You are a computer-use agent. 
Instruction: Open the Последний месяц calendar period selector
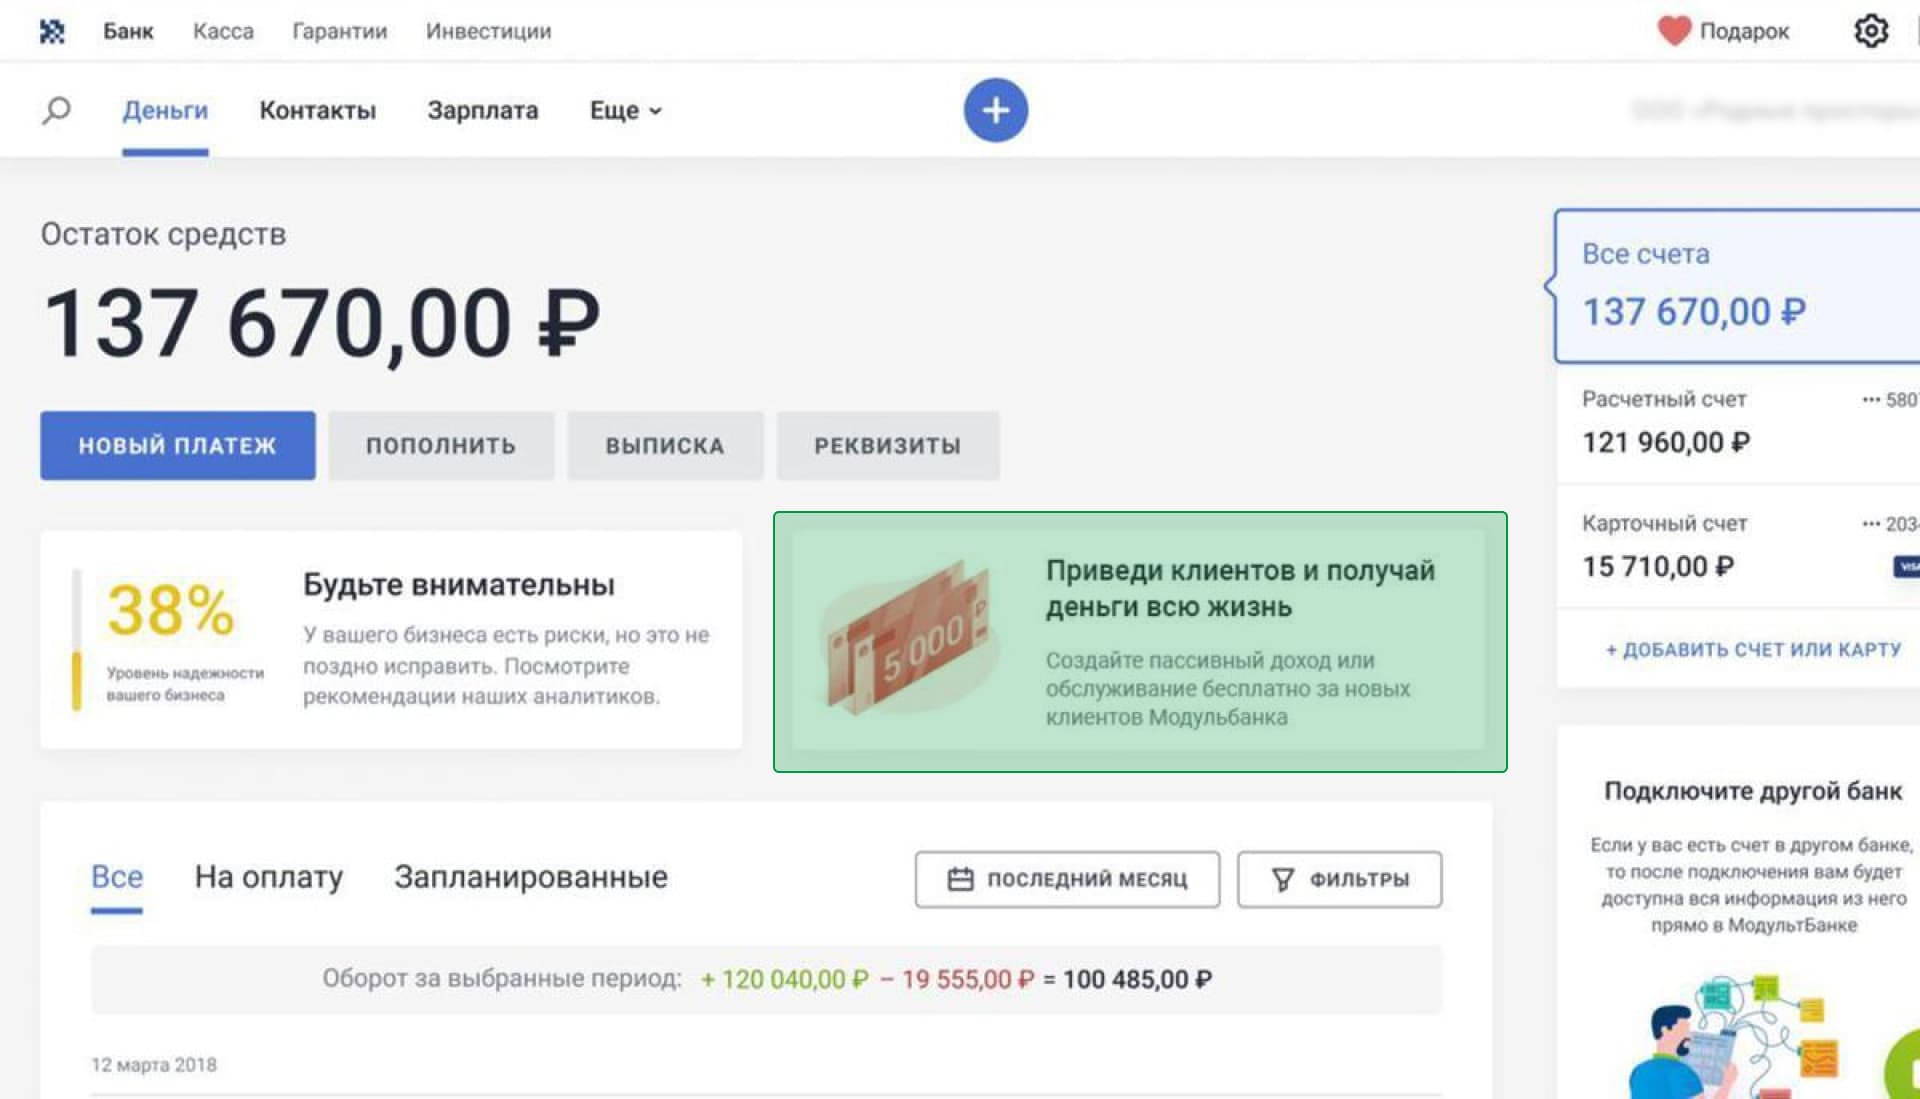(1067, 879)
